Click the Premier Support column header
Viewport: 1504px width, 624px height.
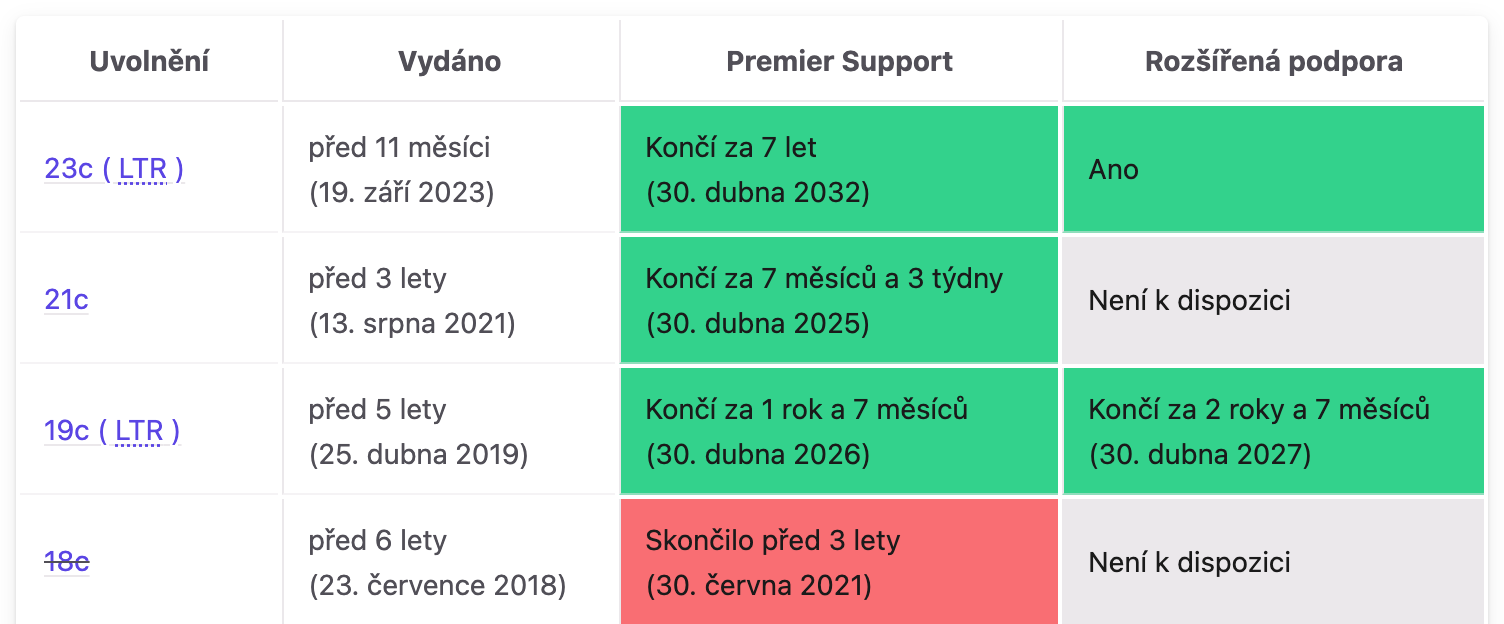pos(839,62)
